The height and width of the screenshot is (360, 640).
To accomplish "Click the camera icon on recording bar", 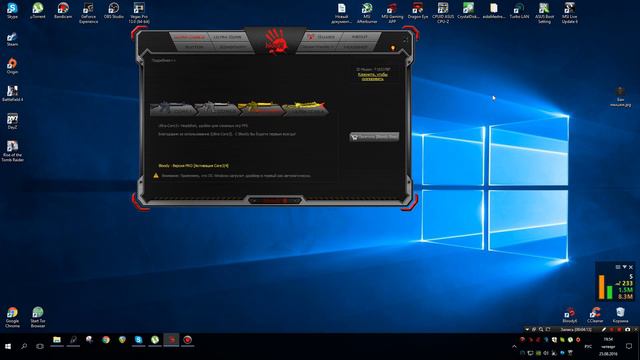I will [x=627, y=329].
